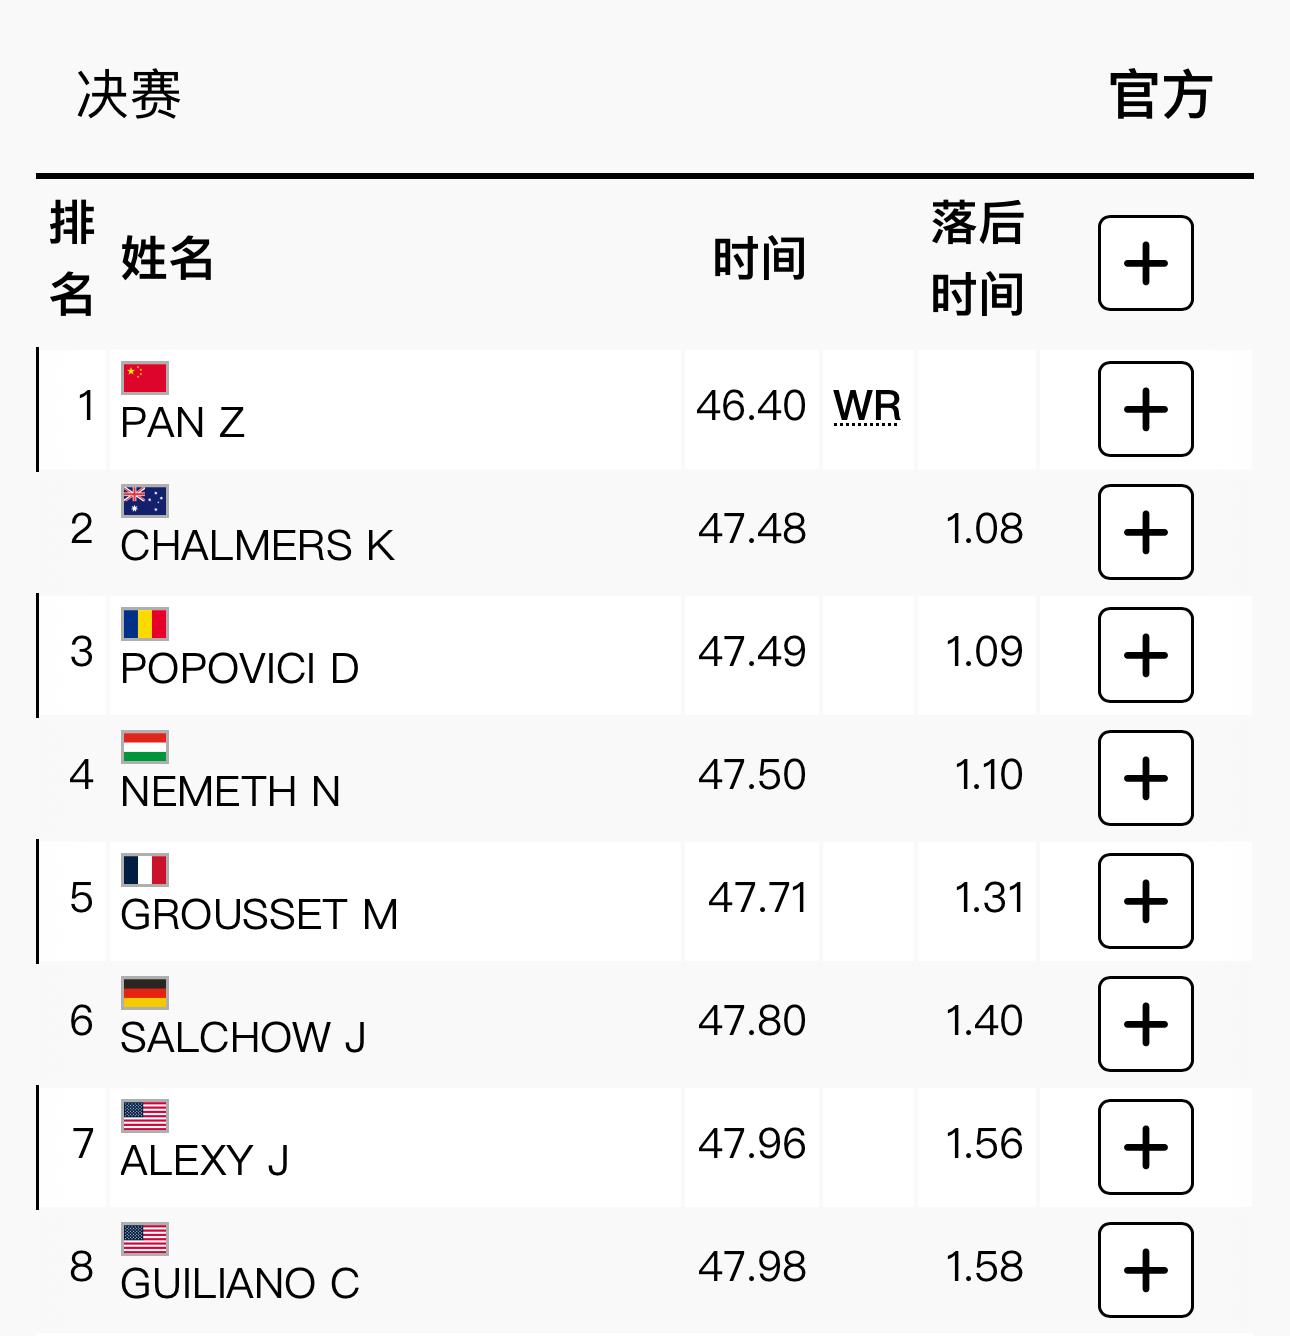
Task: Click the Hungary flag icon
Action: [x=145, y=747]
